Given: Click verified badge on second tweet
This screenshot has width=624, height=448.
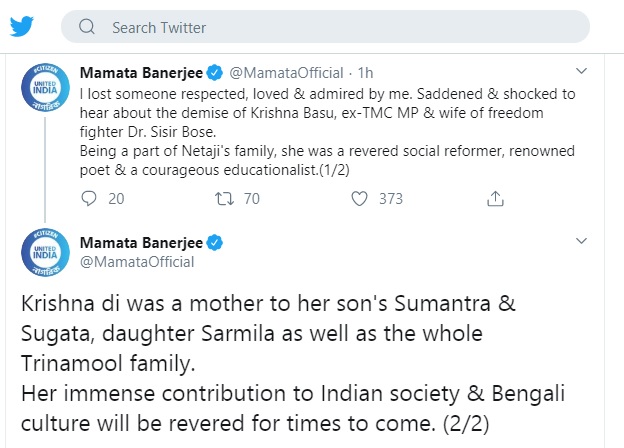Looking at the screenshot, I should point(215,243).
